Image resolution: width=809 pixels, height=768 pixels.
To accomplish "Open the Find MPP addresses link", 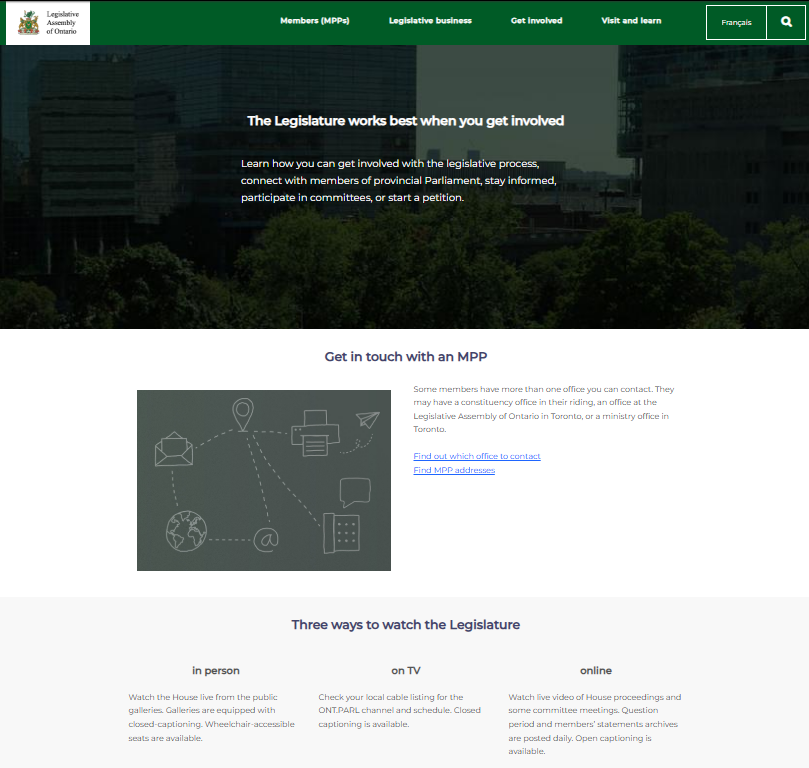I will pos(454,470).
